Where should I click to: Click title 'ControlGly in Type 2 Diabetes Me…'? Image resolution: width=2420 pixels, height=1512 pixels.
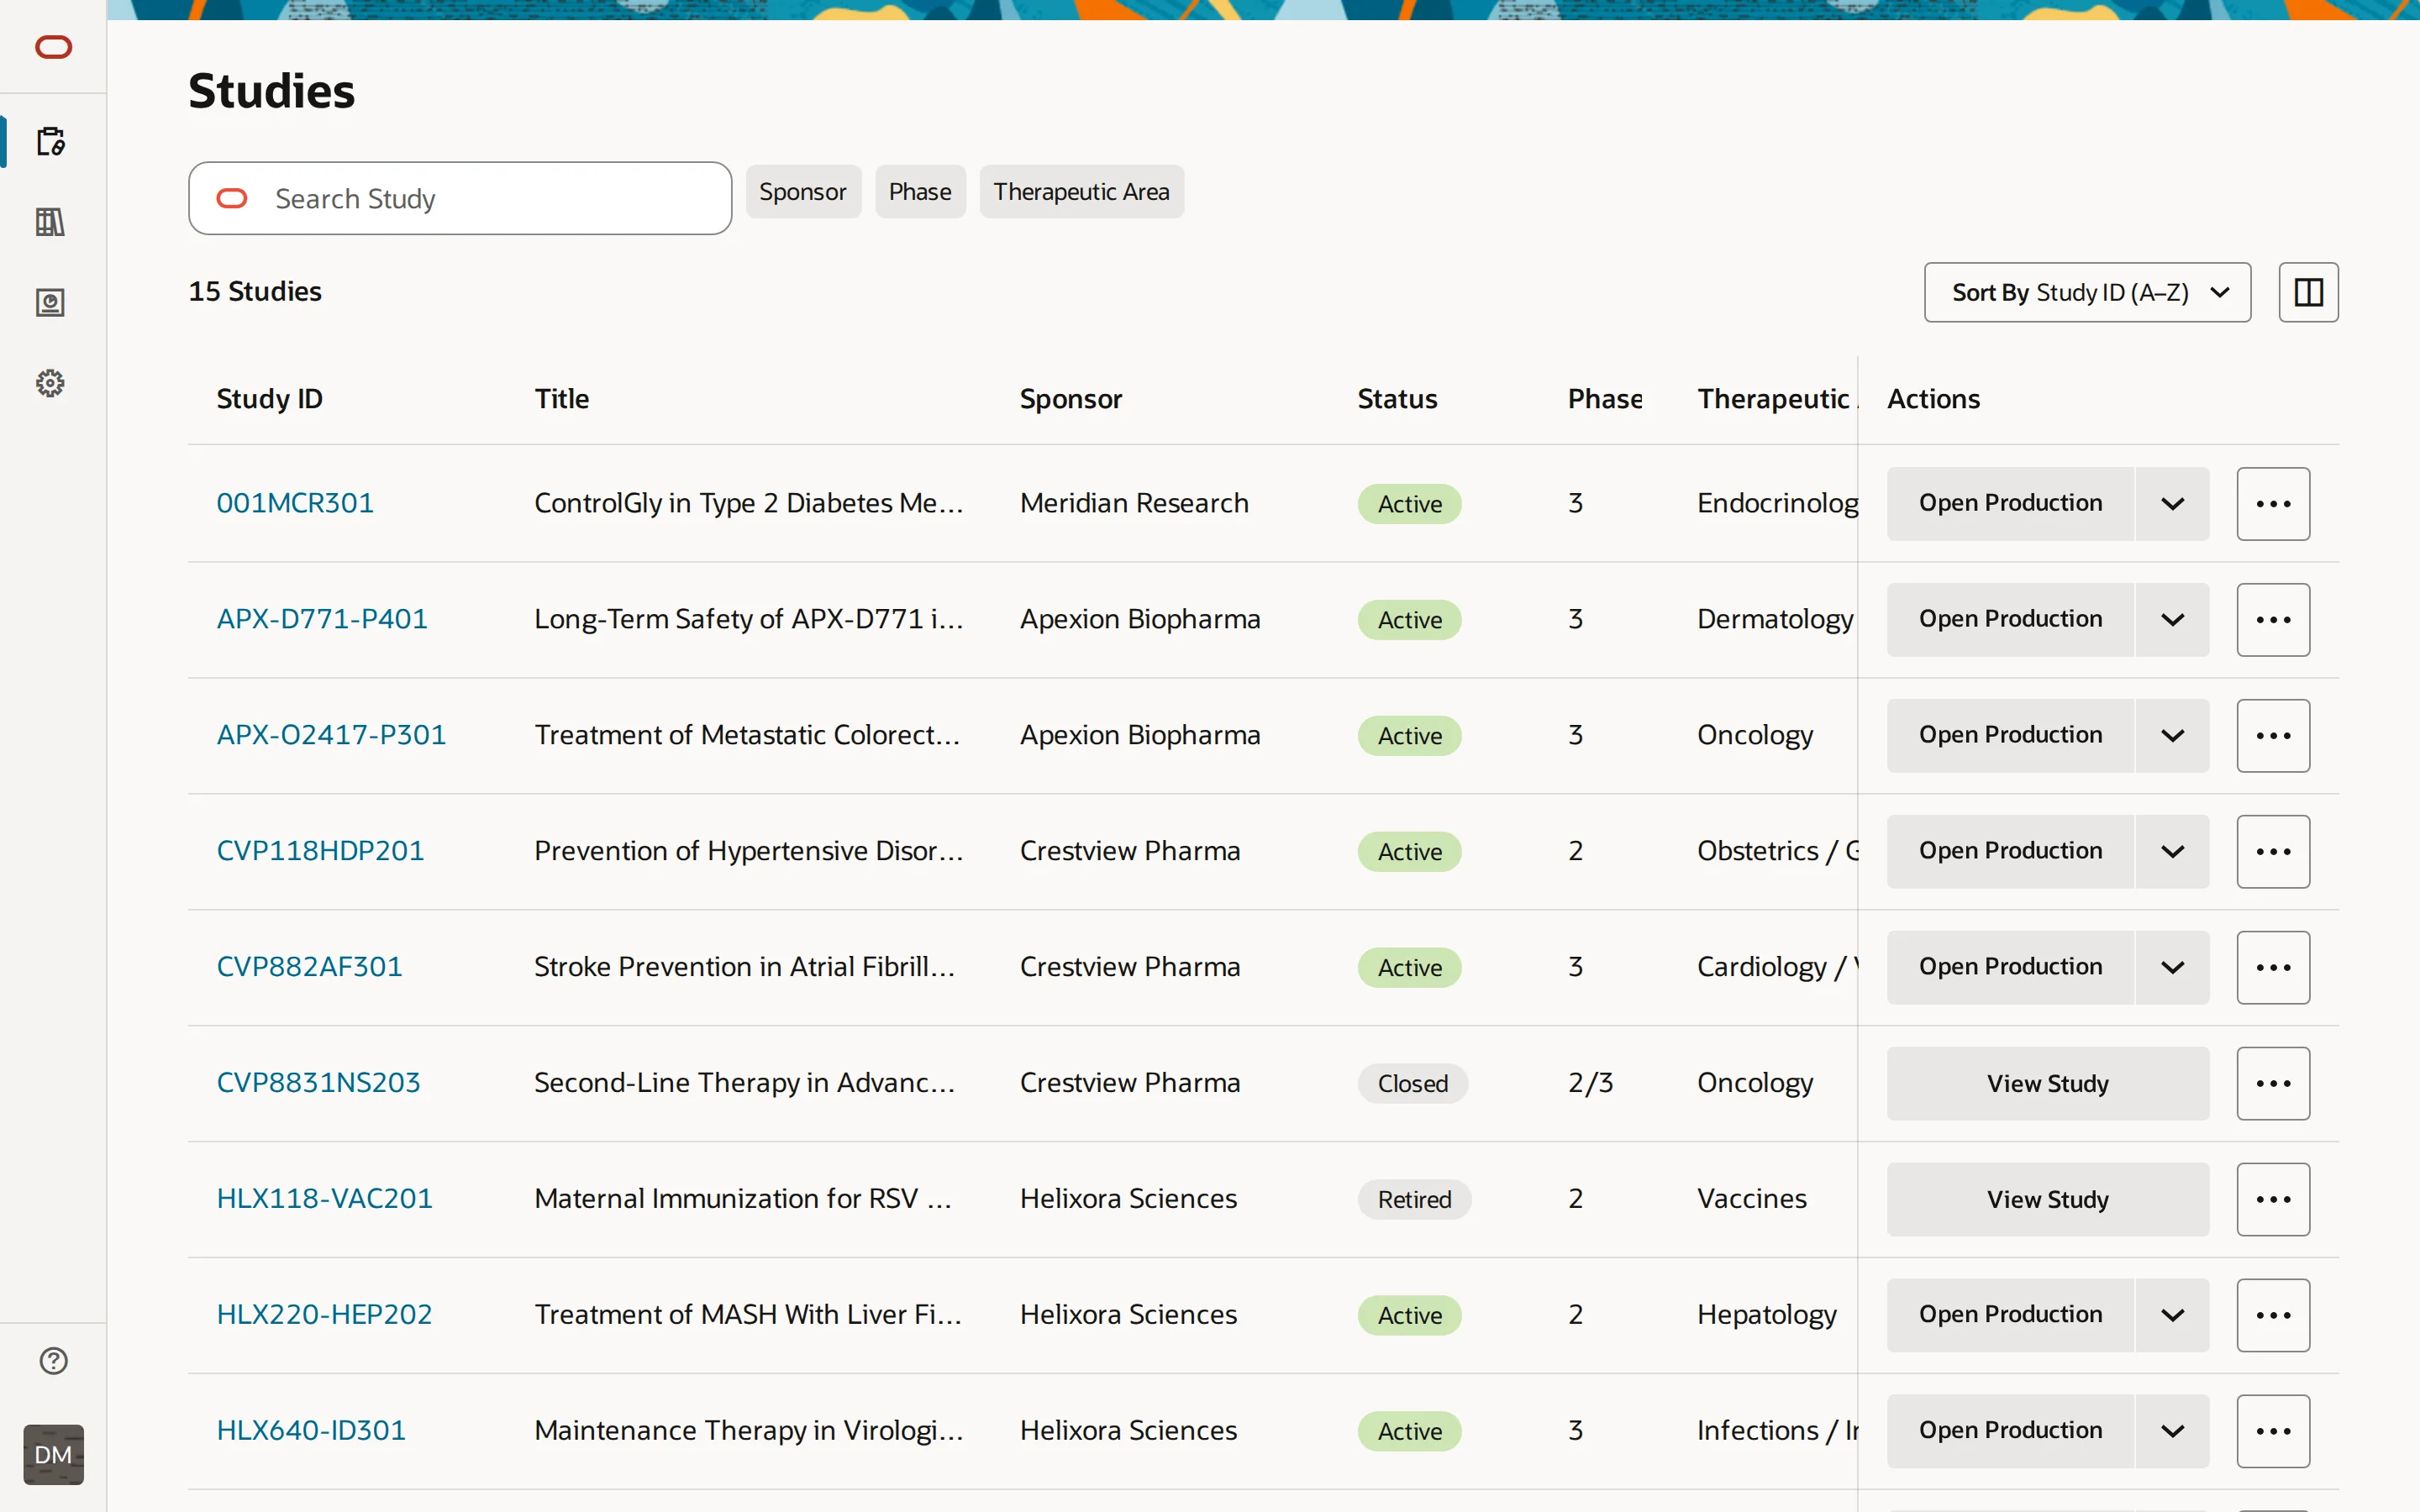tap(749, 503)
